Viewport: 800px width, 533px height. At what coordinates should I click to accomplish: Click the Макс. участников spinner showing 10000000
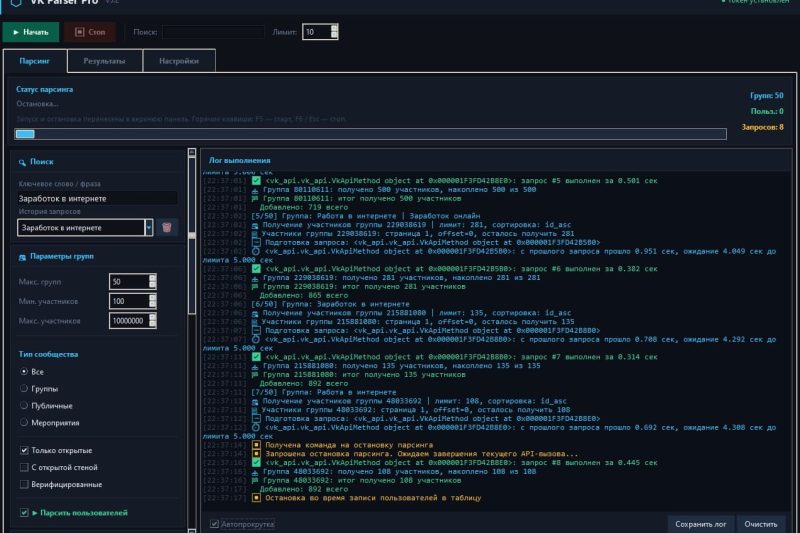click(132, 320)
